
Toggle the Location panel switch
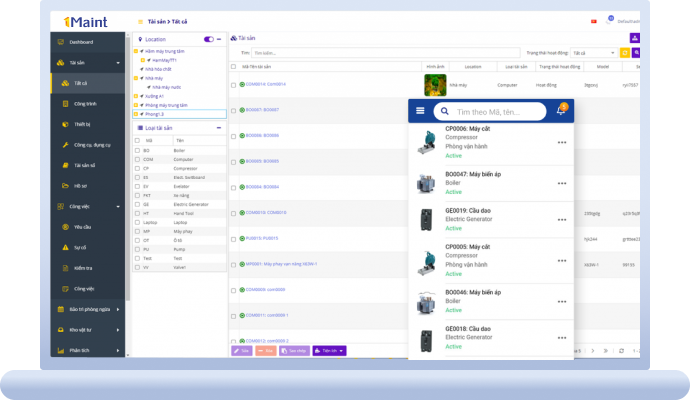pos(209,39)
